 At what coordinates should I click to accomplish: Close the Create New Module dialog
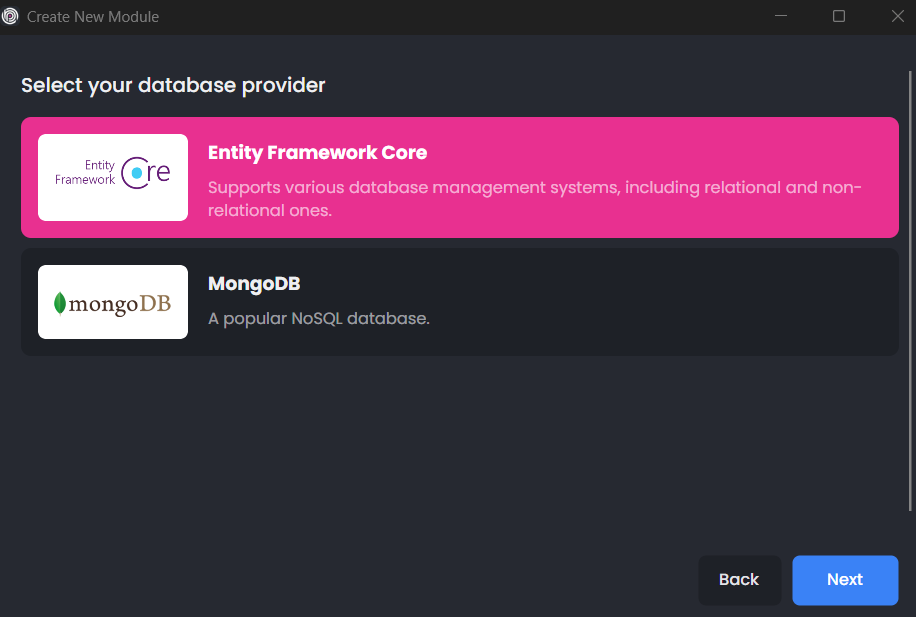pos(897,16)
